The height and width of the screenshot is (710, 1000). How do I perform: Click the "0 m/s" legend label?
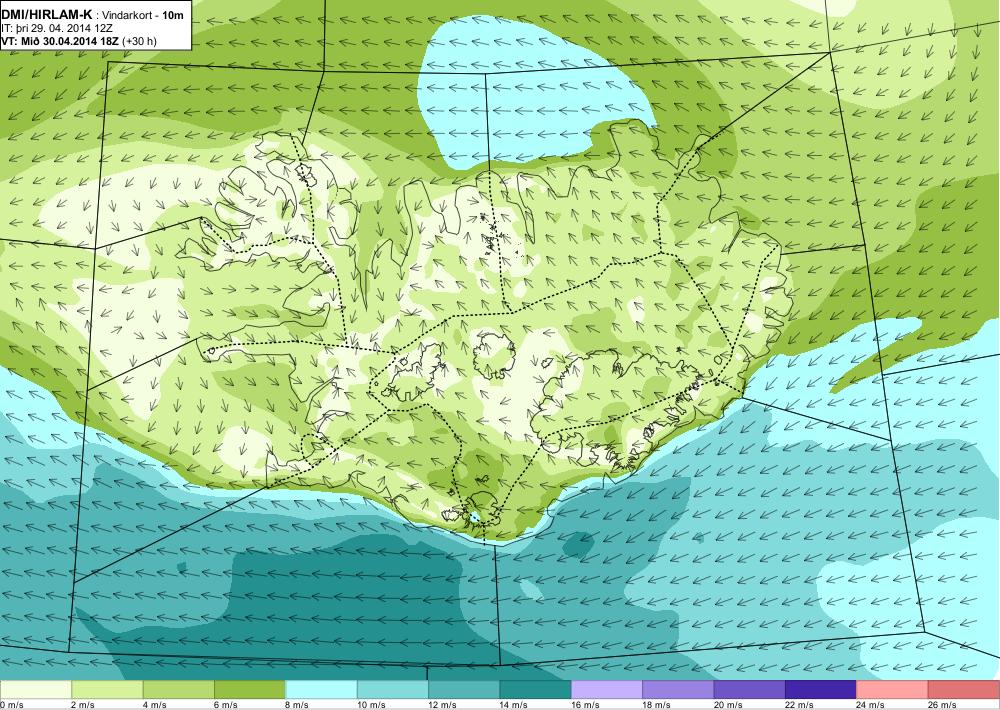[12, 705]
